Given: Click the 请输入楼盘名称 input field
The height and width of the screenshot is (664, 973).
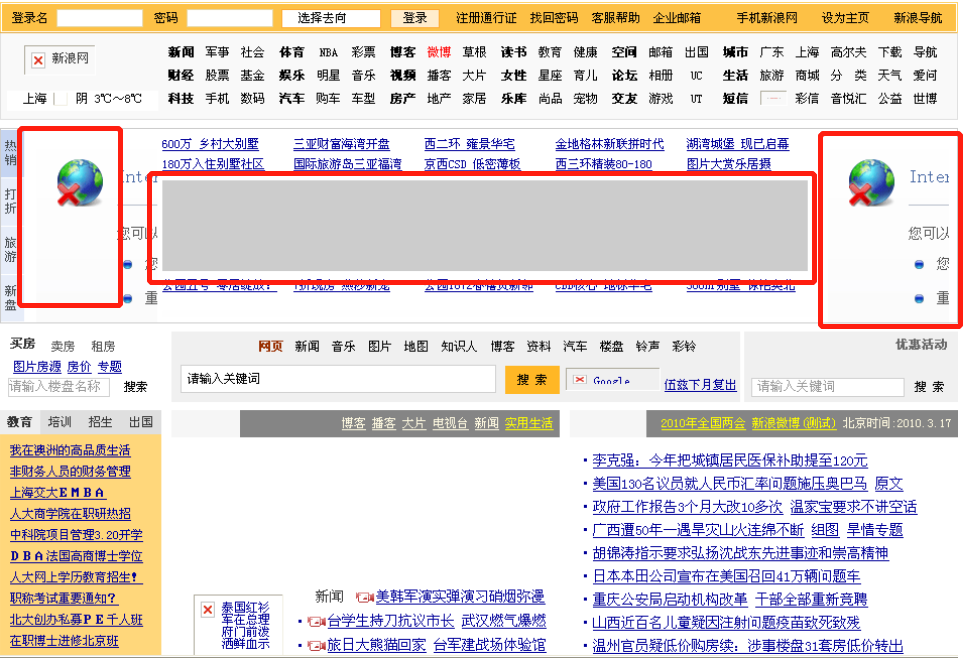Looking at the screenshot, I should click(59, 387).
